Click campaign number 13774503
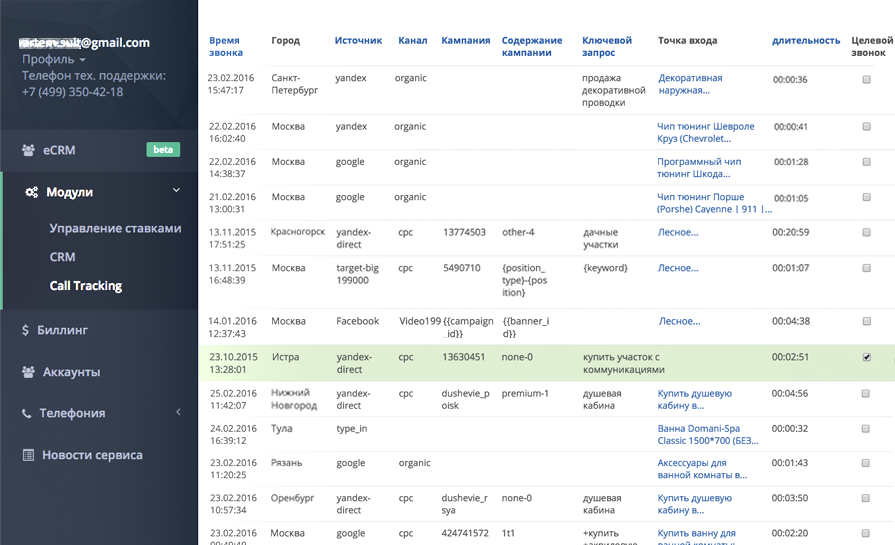Image resolution: width=895 pixels, height=545 pixels. click(x=464, y=232)
